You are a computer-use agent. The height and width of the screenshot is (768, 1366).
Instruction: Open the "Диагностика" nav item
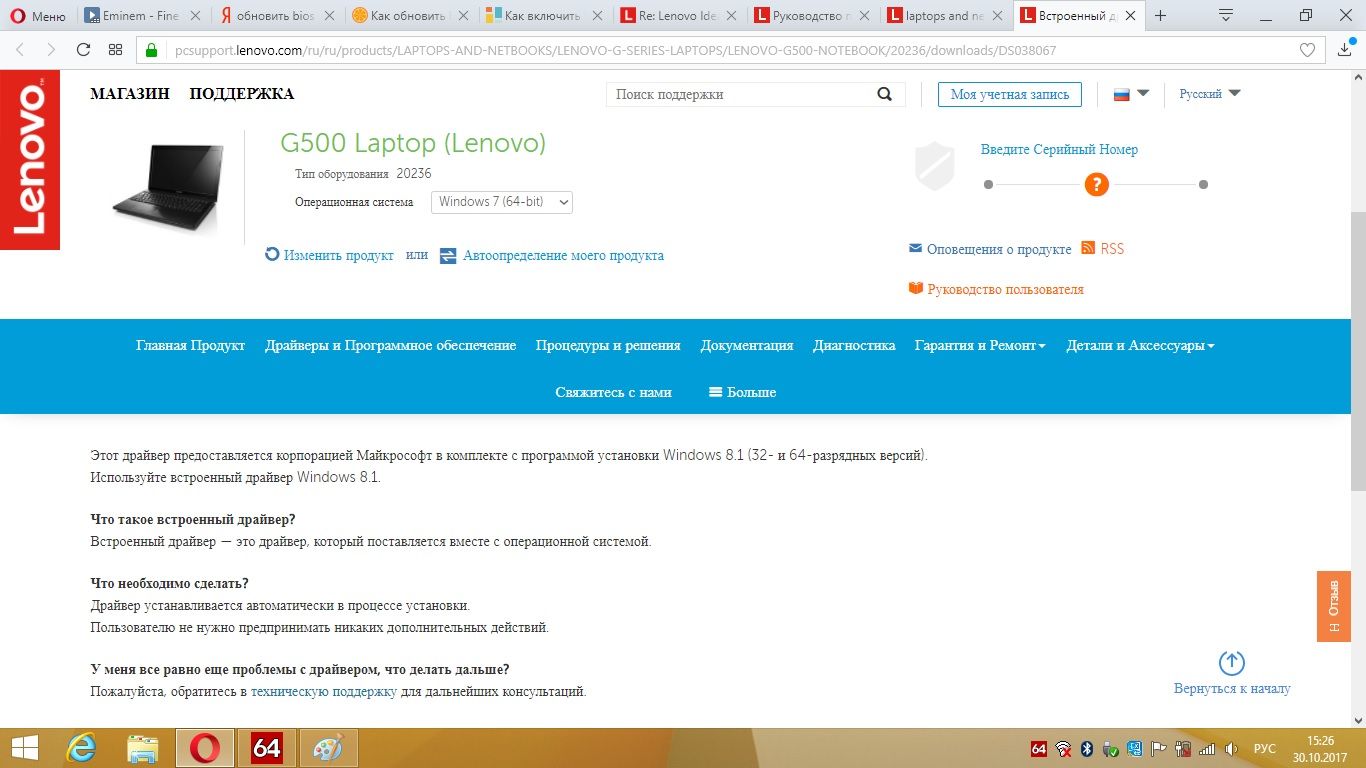pos(854,345)
